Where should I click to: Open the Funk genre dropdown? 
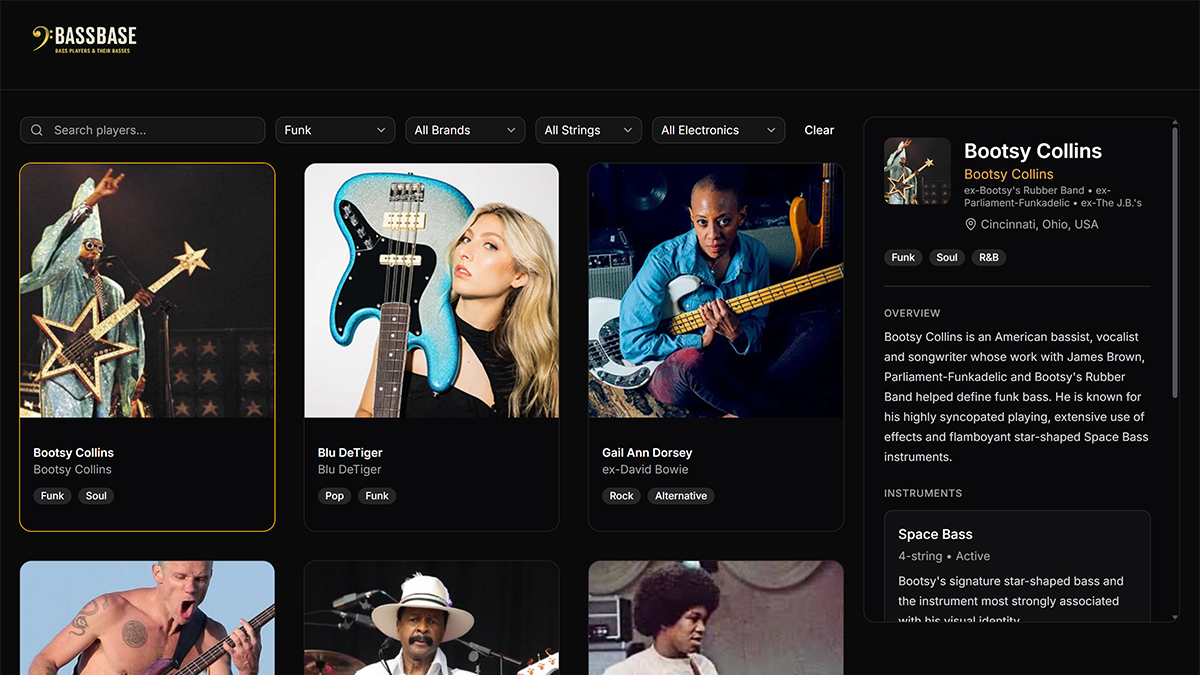click(x=335, y=130)
